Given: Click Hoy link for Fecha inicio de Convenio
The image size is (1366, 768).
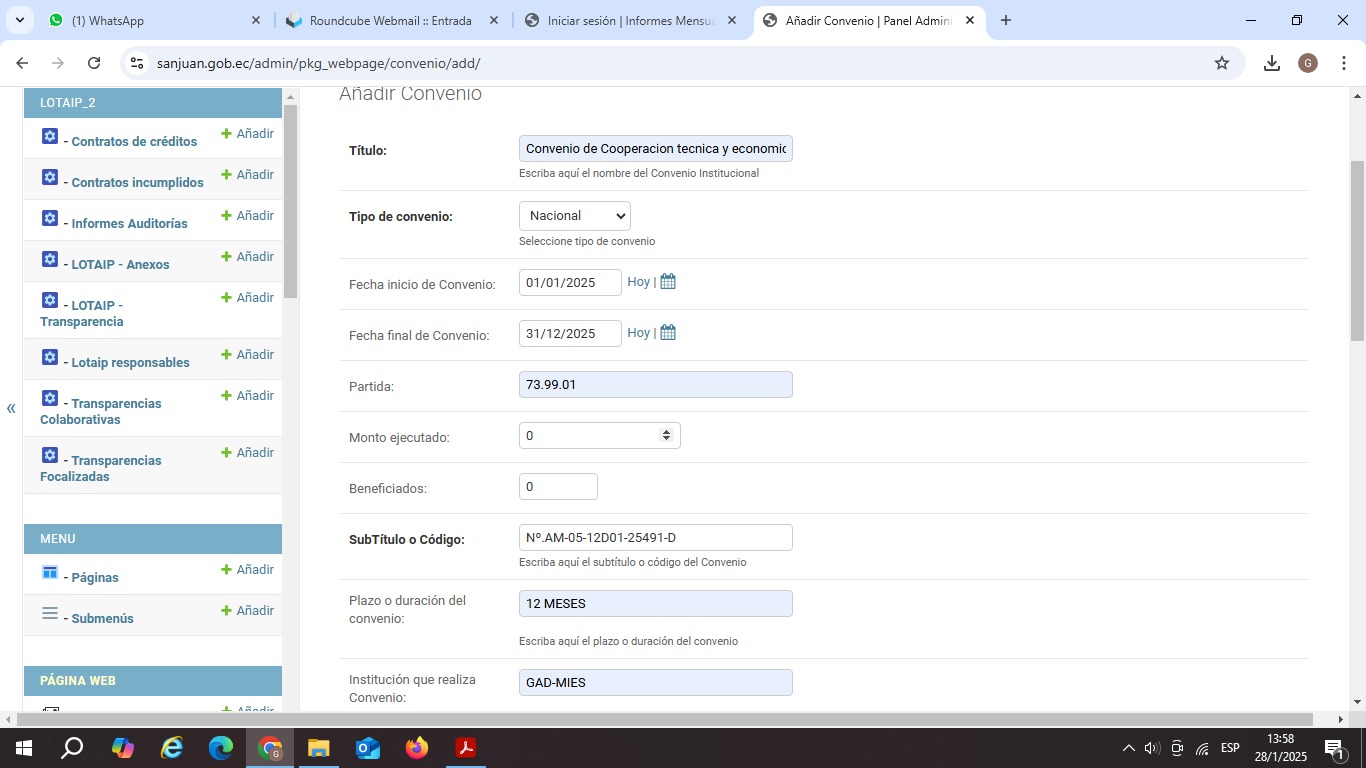Looking at the screenshot, I should pos(638,282).
